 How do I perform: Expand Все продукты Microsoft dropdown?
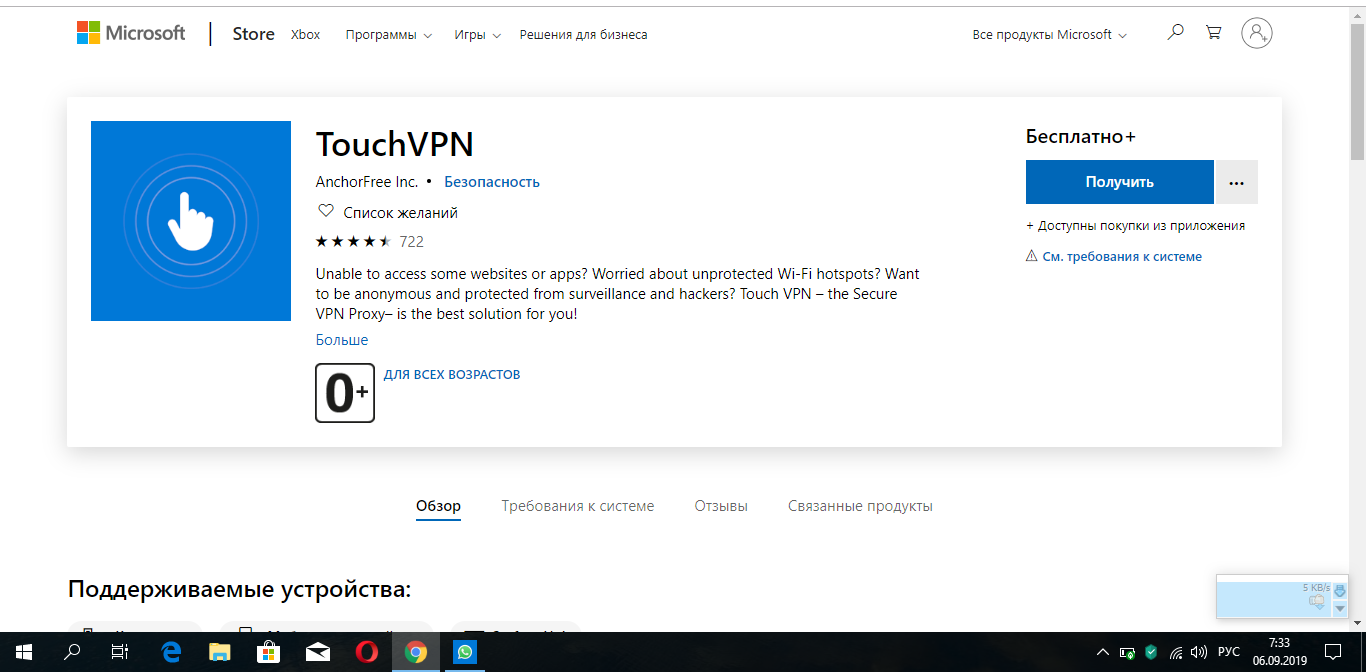click(x=1050, y=34)
